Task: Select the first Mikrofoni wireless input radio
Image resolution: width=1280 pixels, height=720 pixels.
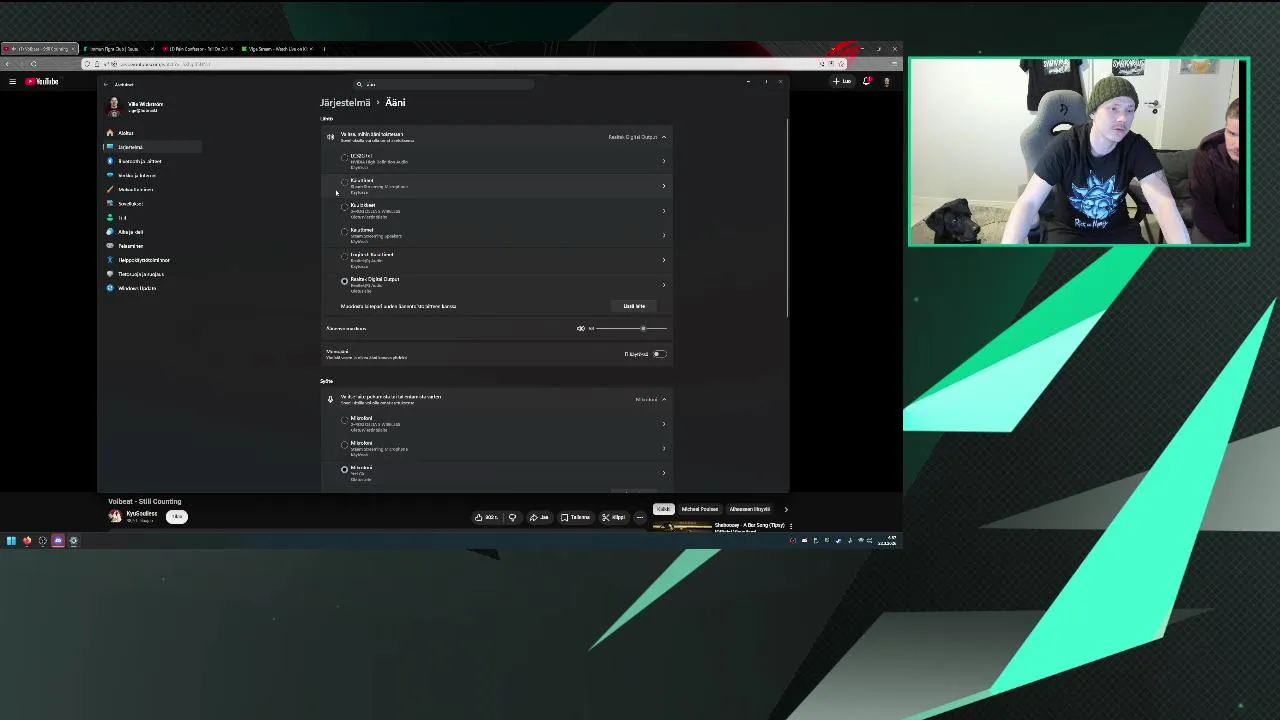Action: pyautogui.click(x=345, y=420)
